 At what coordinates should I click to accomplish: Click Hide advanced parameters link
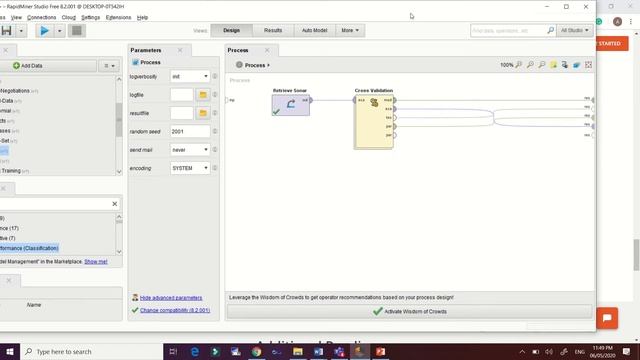click(x=171, y=298)
